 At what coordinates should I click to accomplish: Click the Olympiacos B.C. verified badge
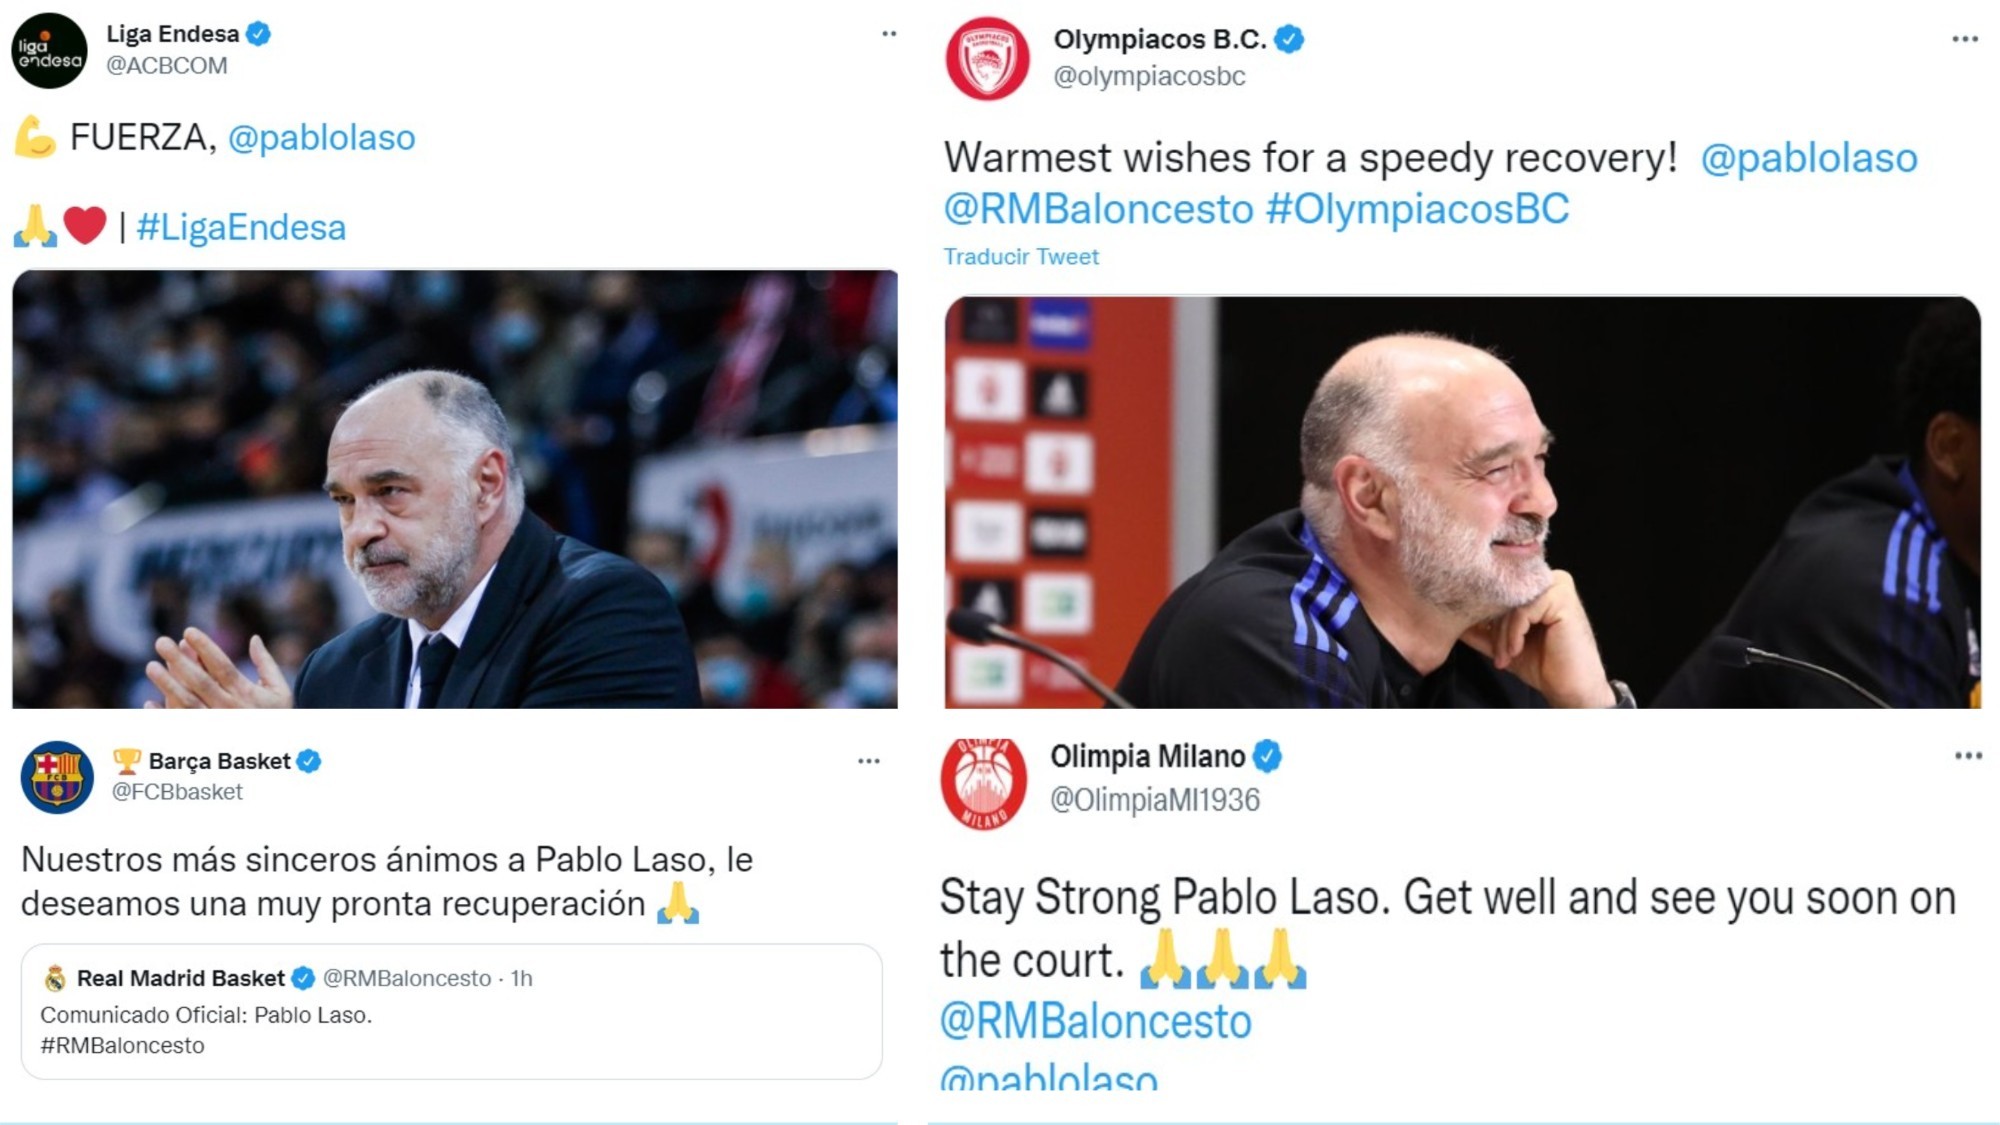pyautogui.click(x=1289, y=40)
